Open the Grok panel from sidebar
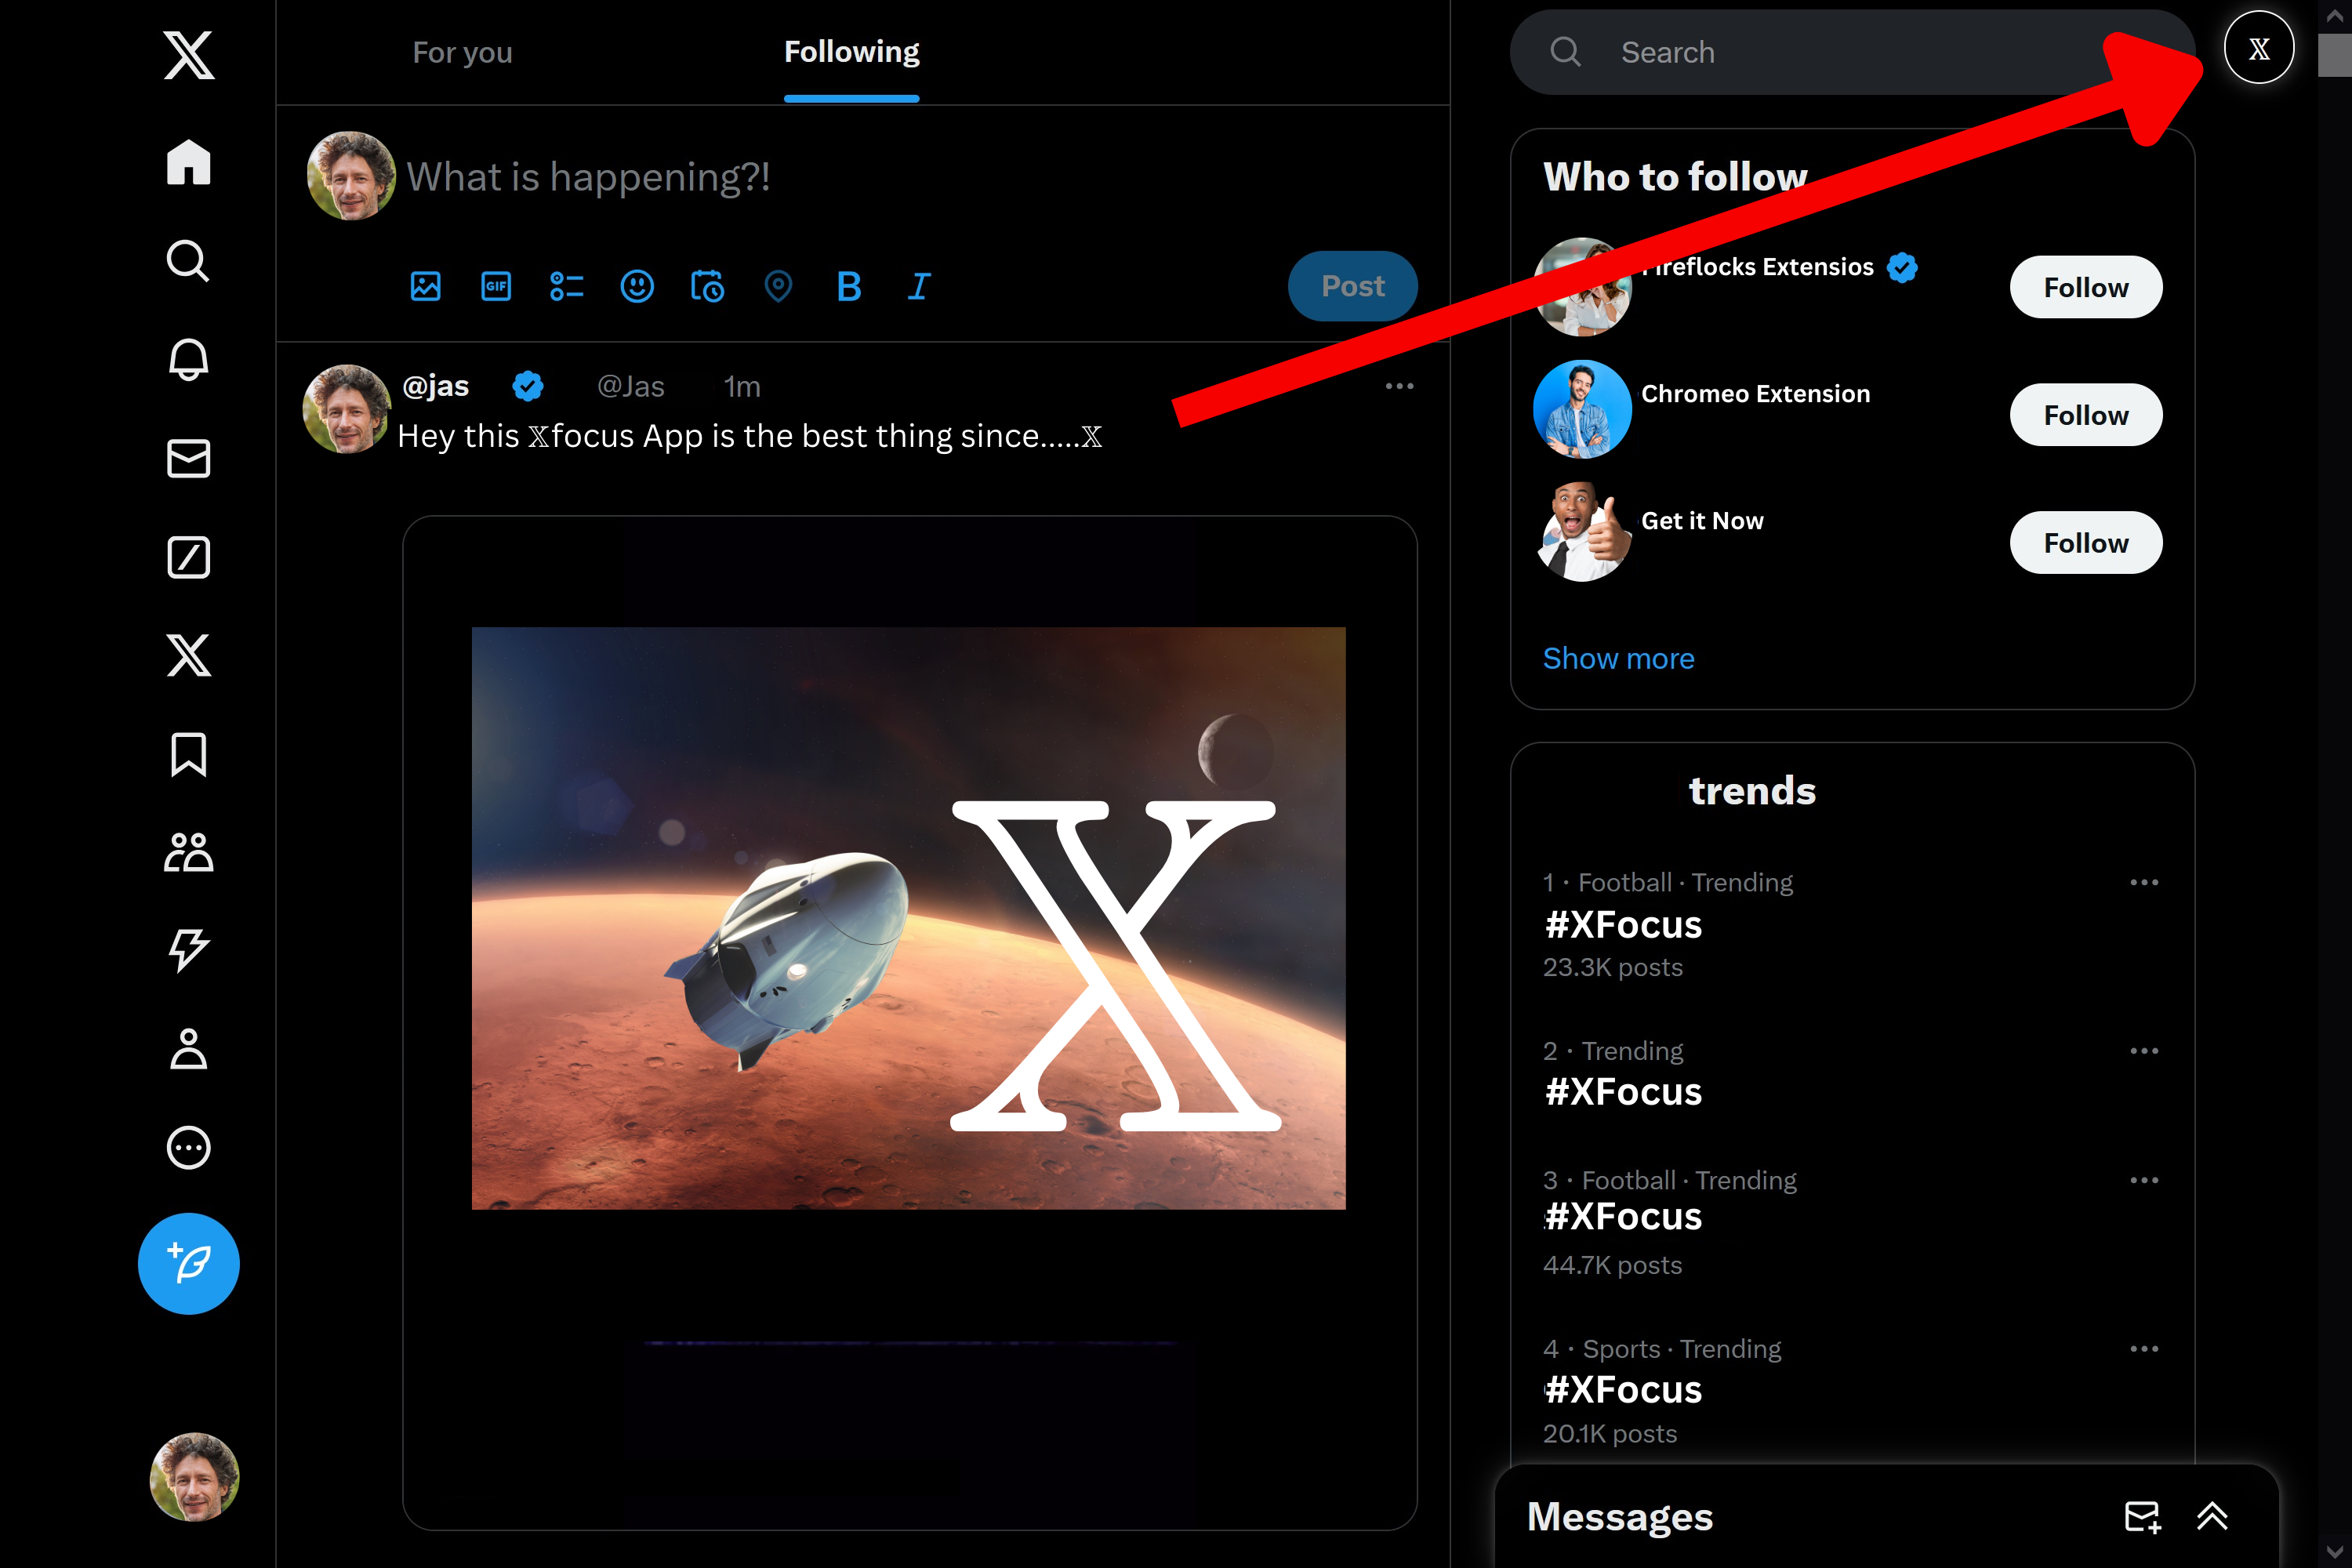2352x1568 pixels. click(188, 557)
